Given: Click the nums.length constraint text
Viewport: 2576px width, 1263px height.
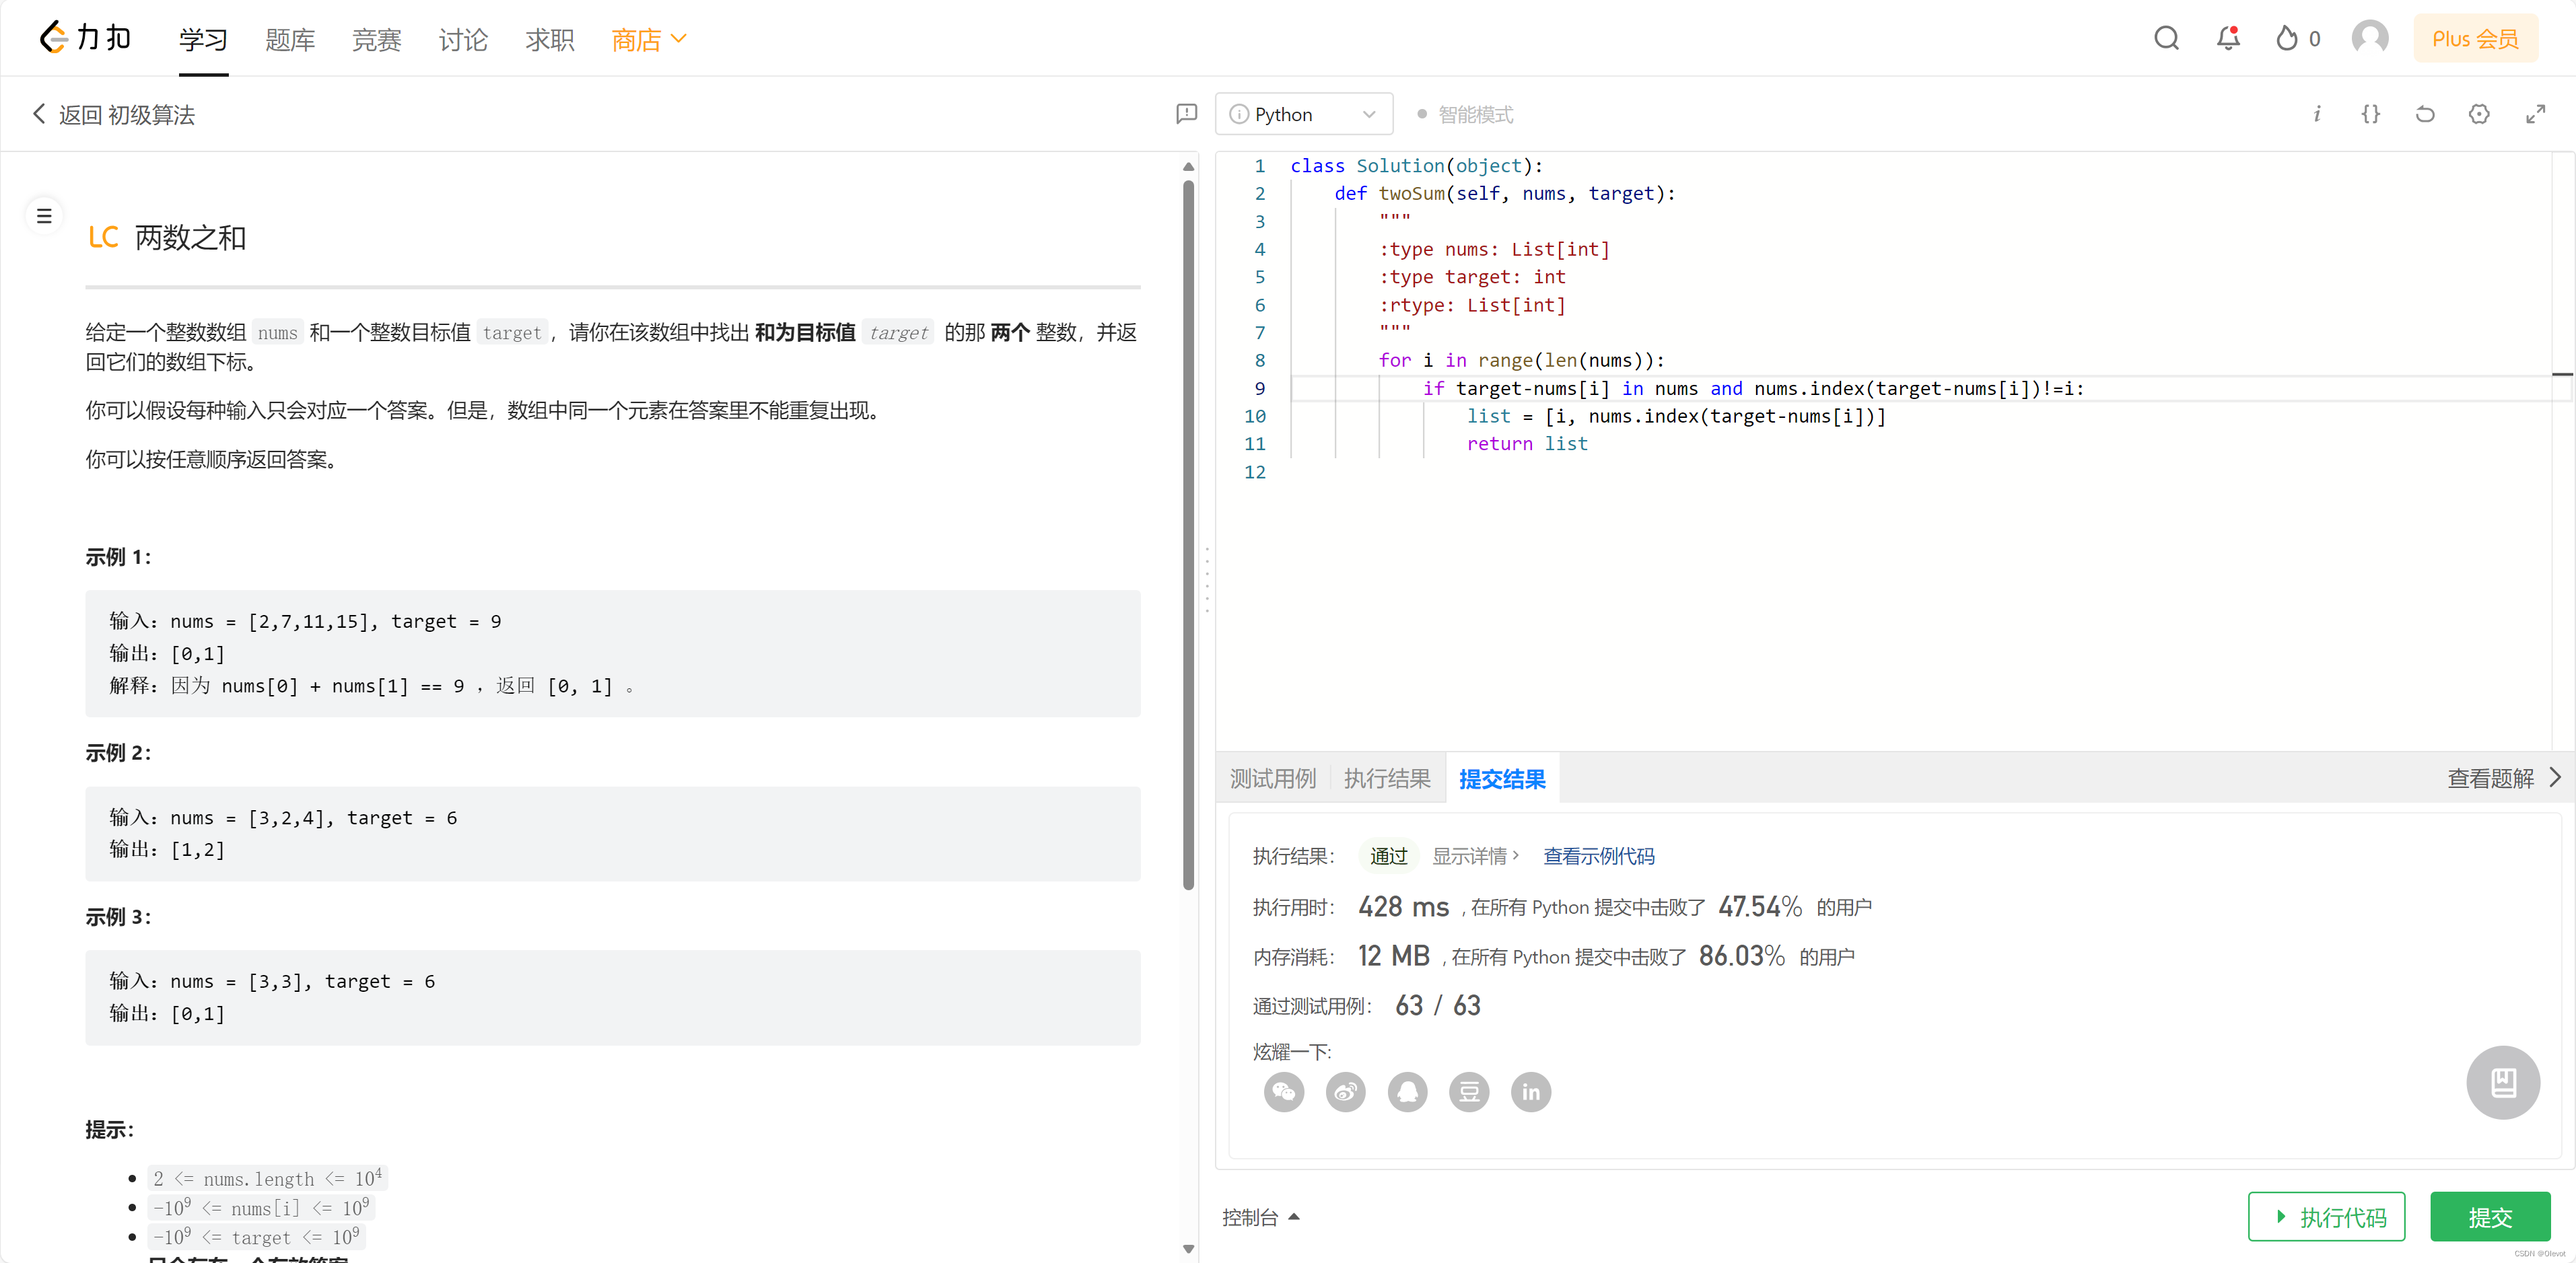Looking at the screenshot, I should 267,1178.
